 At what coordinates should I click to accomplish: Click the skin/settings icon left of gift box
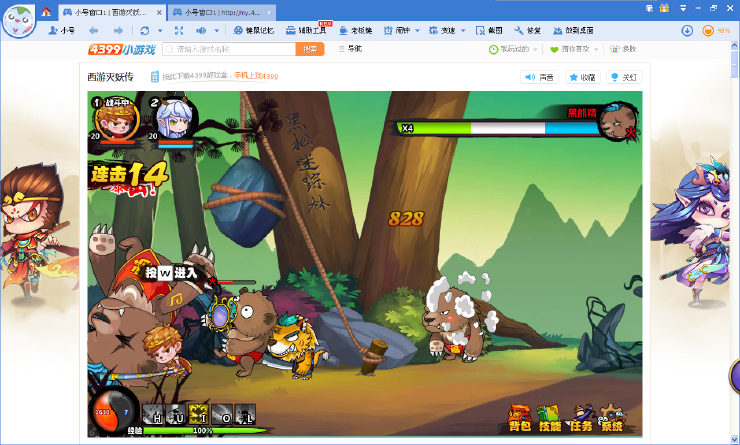[650, 8]
